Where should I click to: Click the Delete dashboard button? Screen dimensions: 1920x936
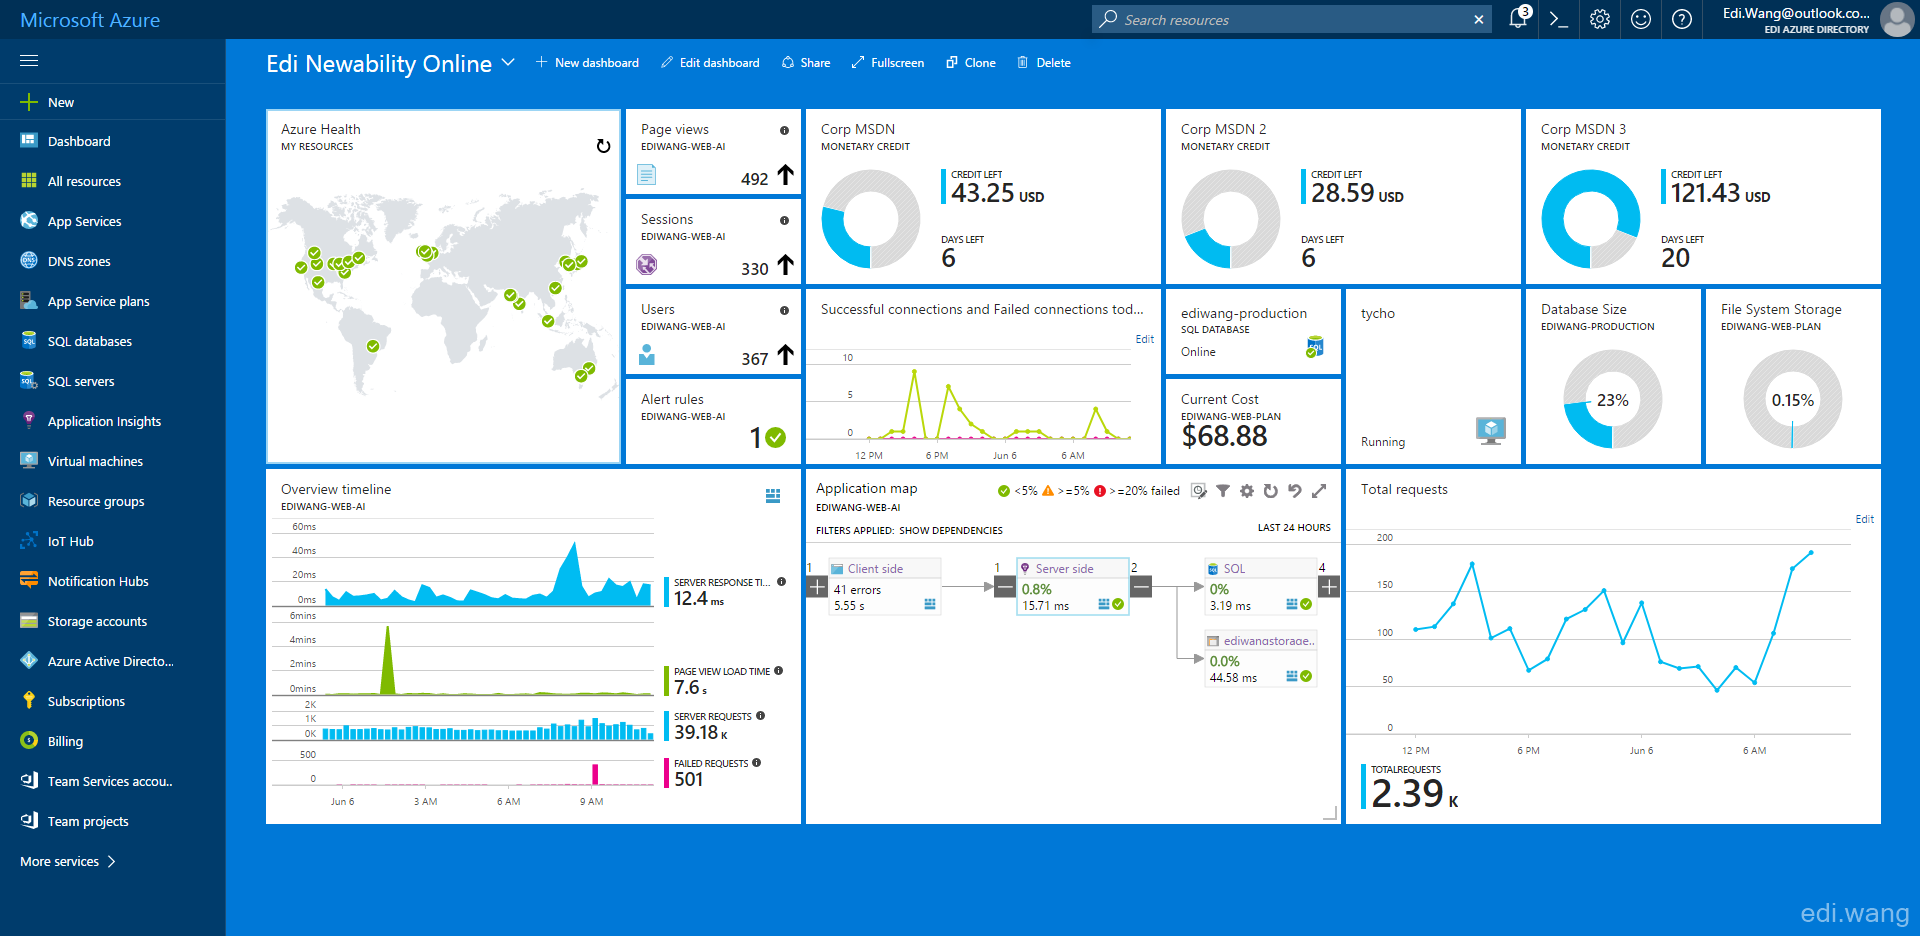(x=1044, y=62)
